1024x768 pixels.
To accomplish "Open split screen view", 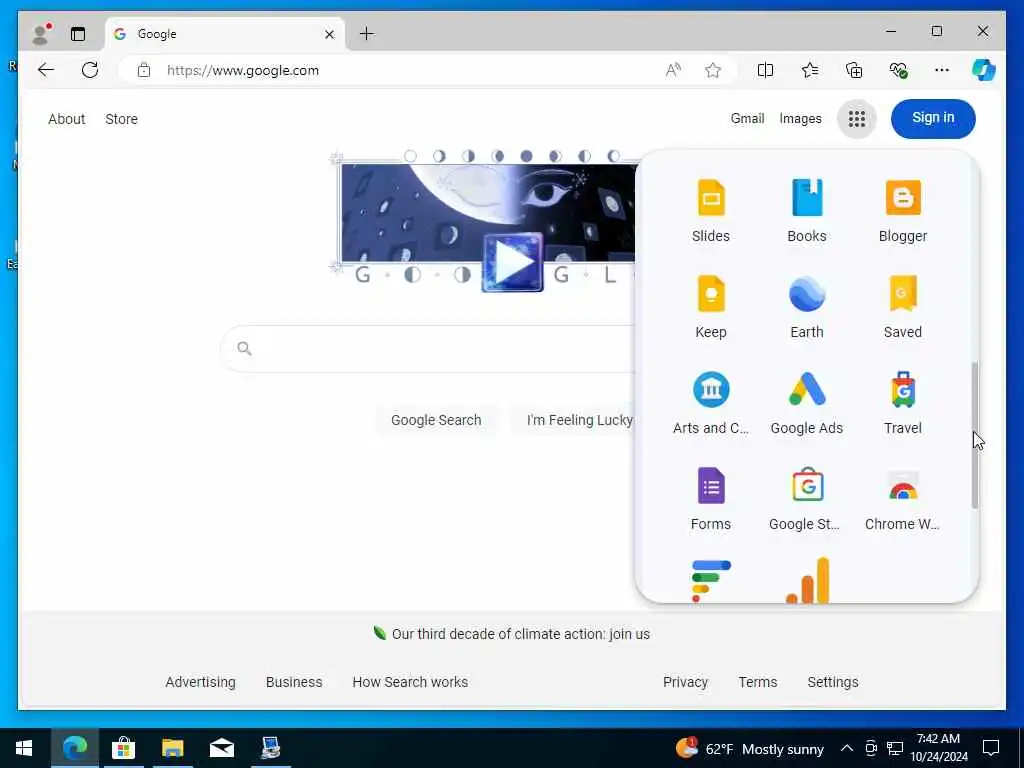I will 765,70.
